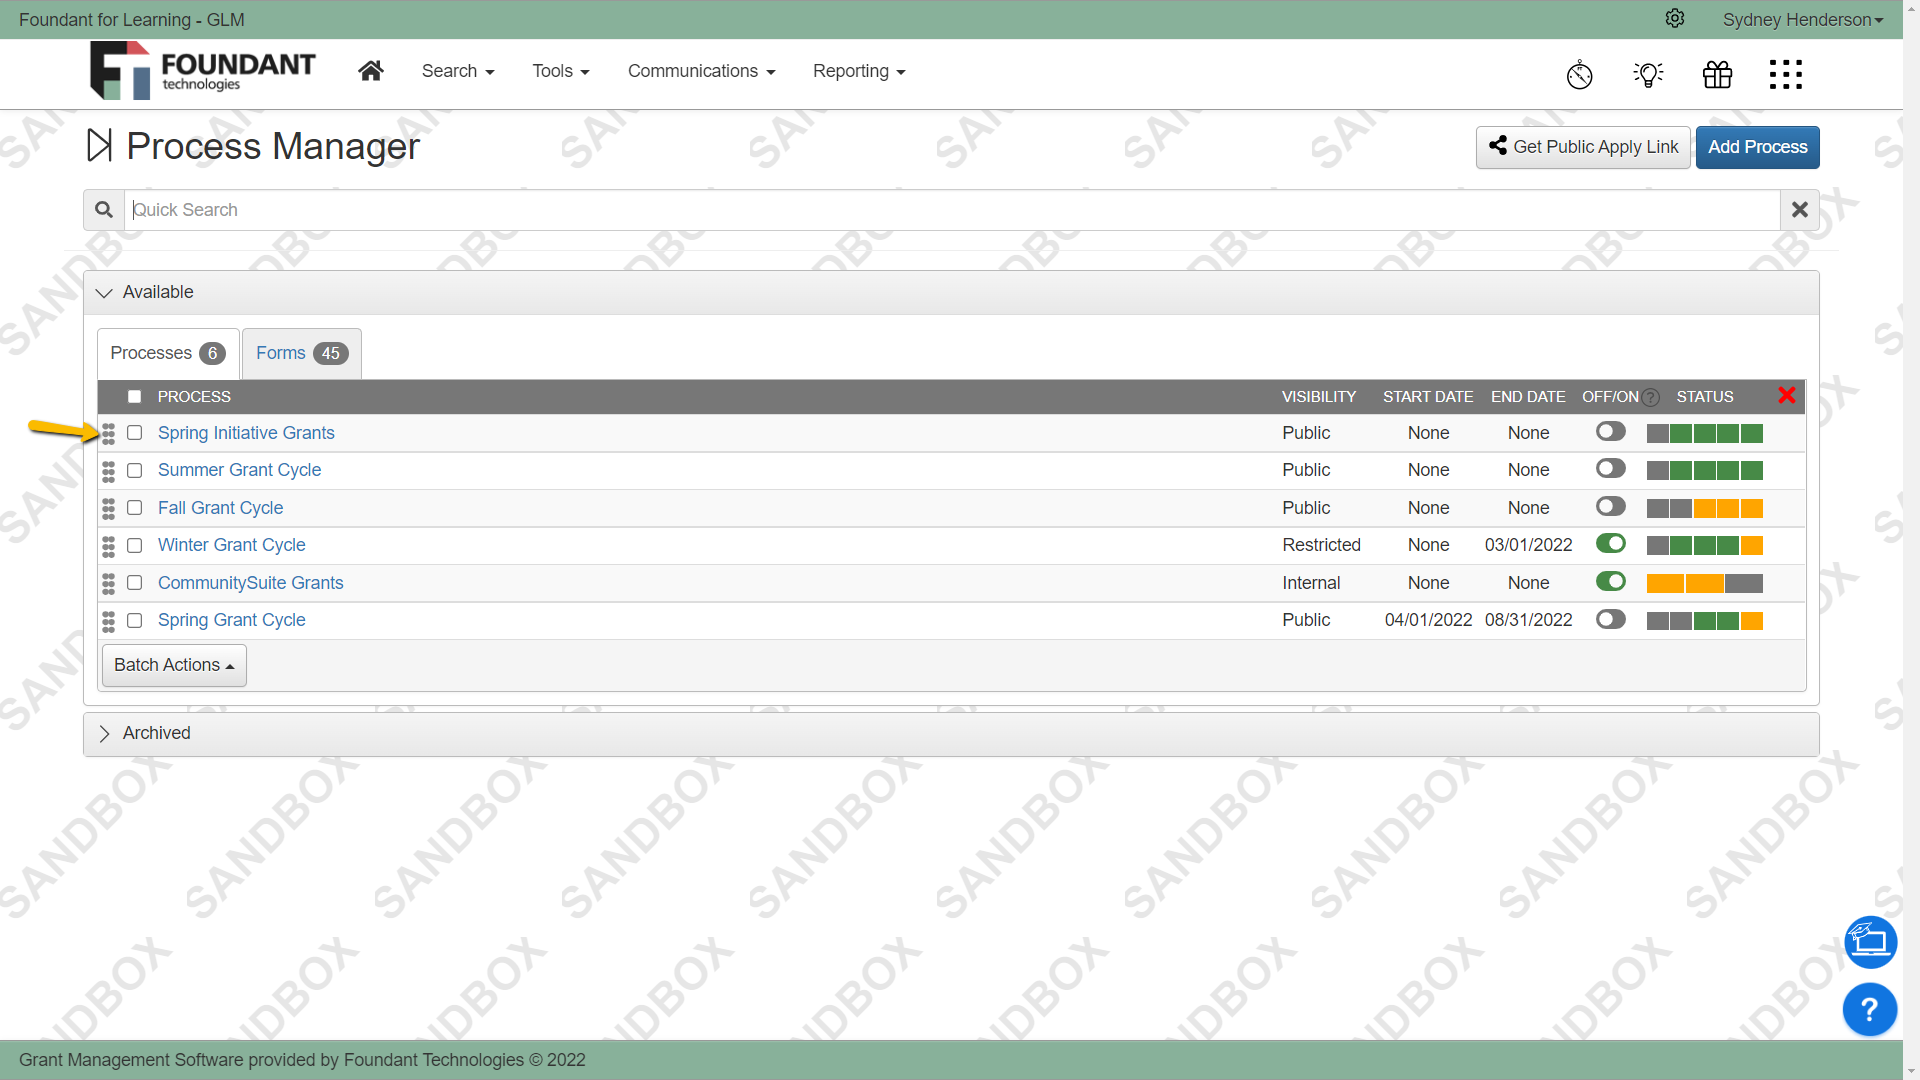Click status bar for Spring Initiative Grants
Viewport: 1920px width, 1080px height.
1704,433
